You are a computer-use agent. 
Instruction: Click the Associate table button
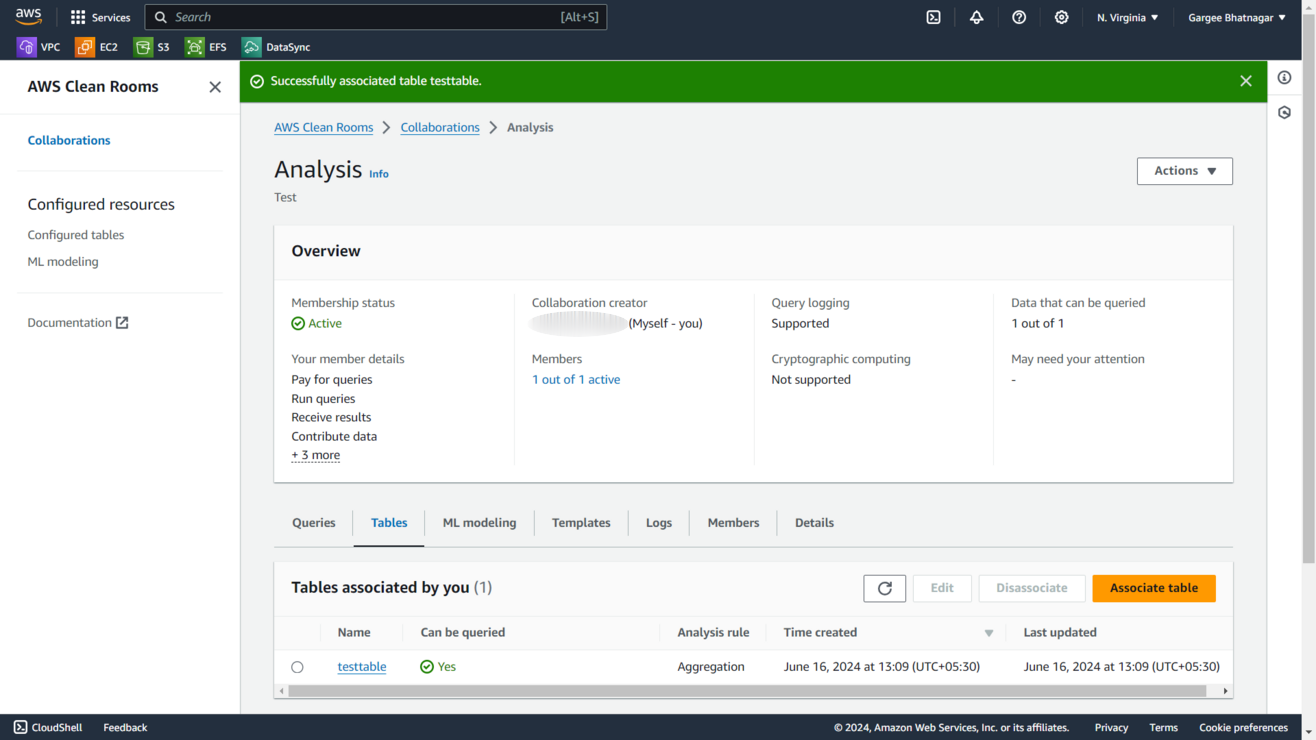[x=1154, y=588]
